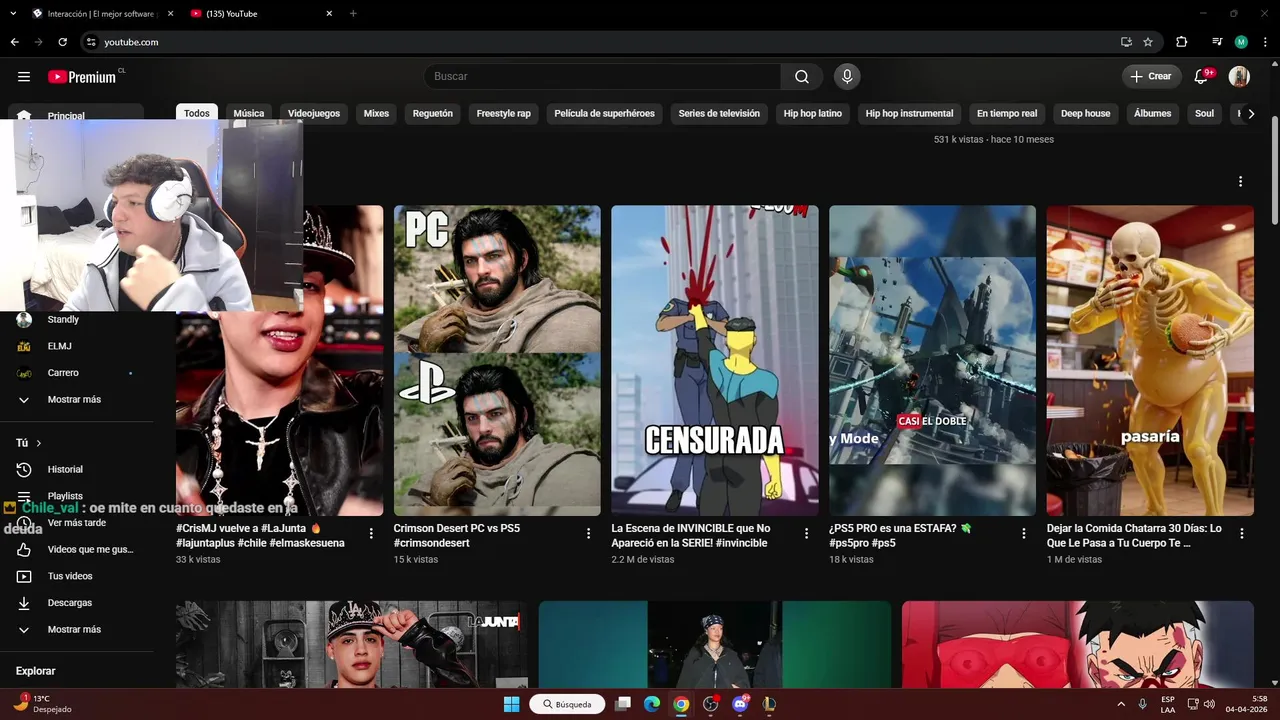Click the Crear button

tap(1151, 76)
